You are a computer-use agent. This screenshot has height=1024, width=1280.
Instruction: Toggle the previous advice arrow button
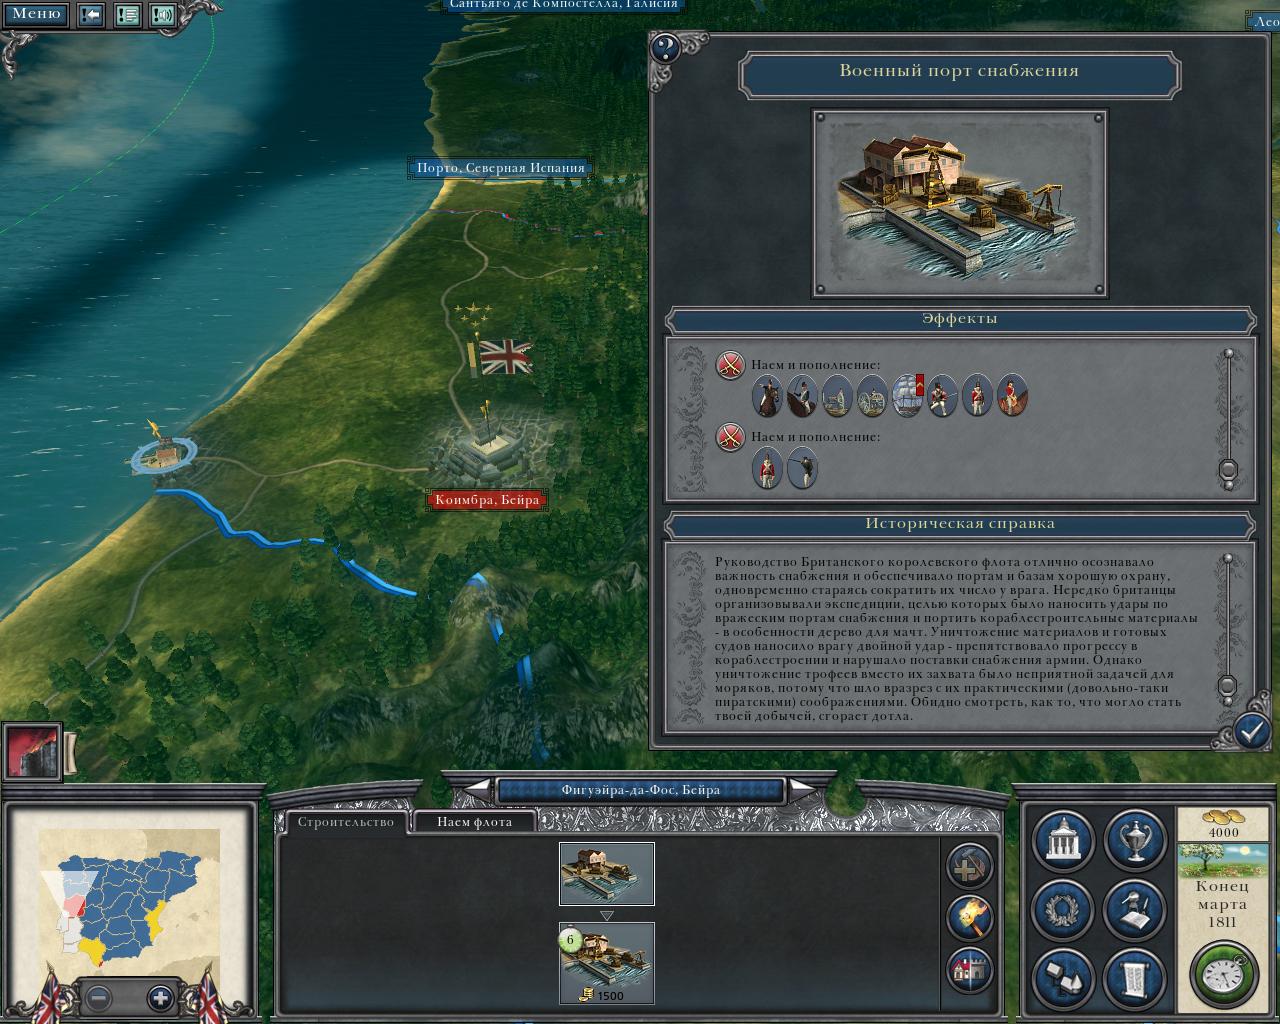pos(91,15)
